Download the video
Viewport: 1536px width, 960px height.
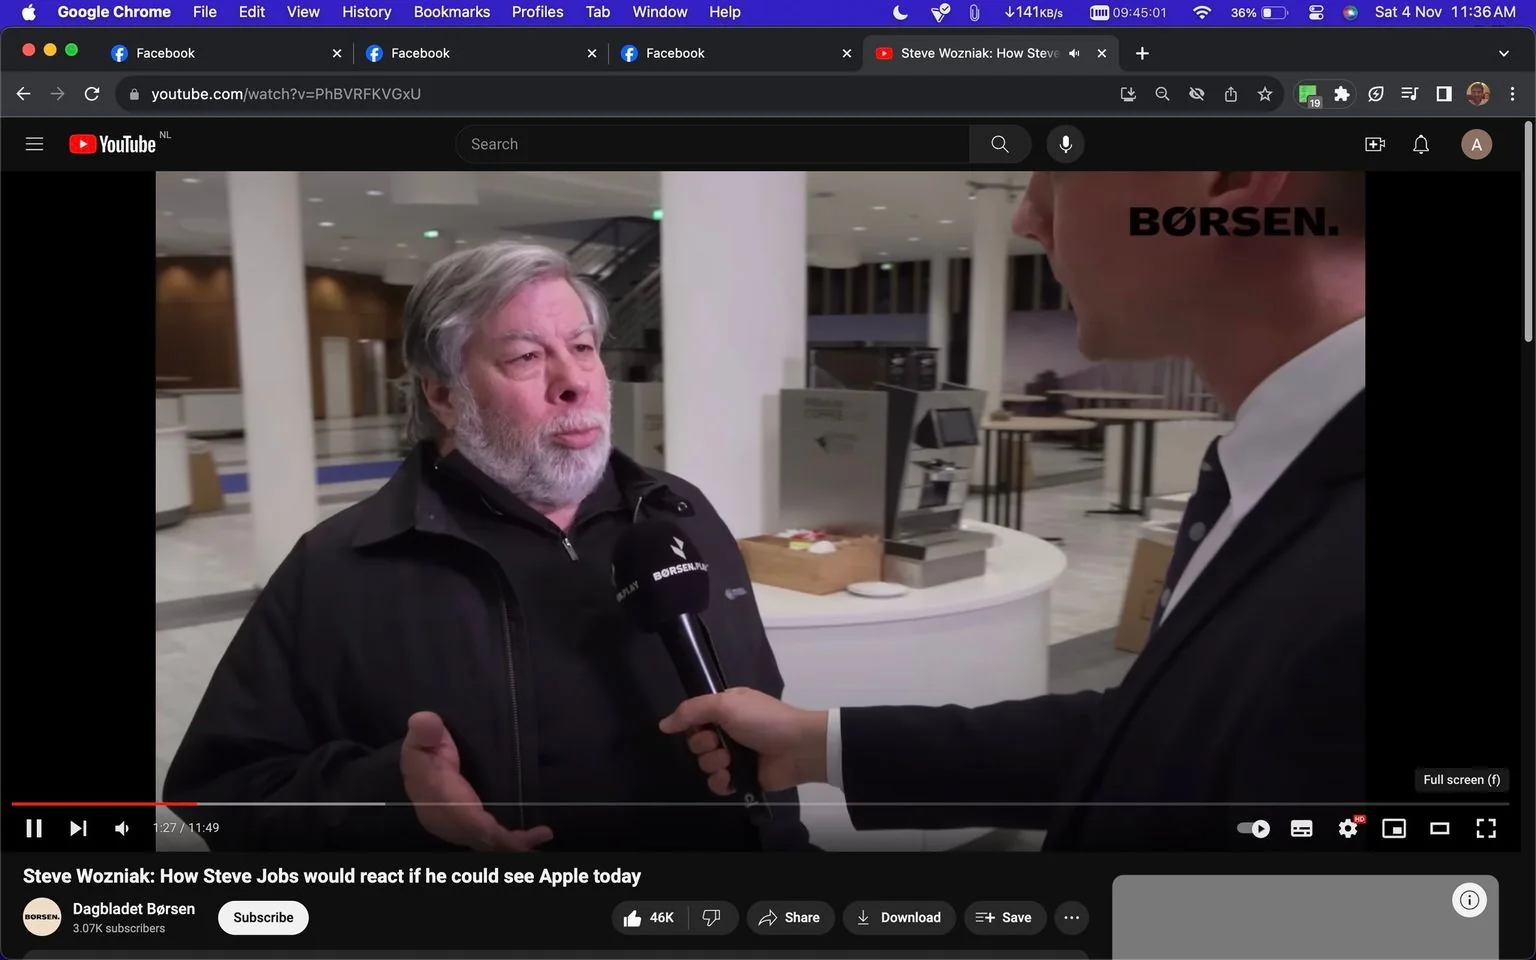(899, 918)
